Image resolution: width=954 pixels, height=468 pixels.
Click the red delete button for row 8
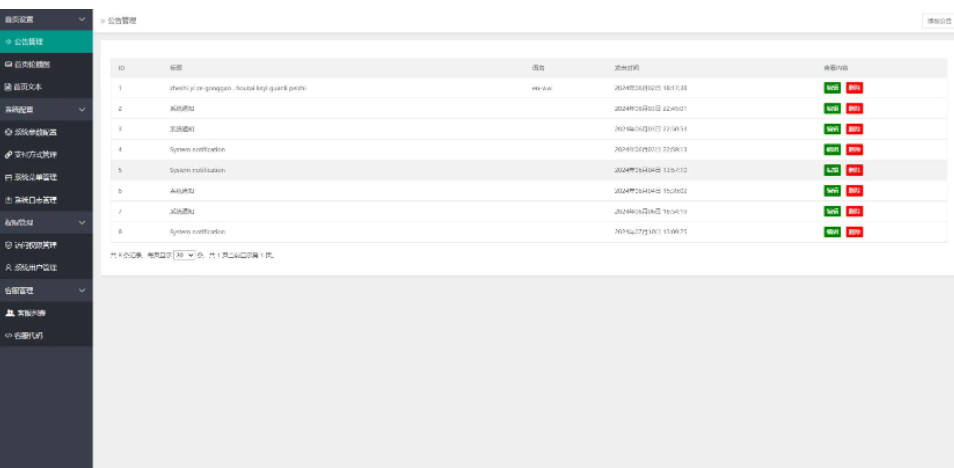(x=854, y=232)
